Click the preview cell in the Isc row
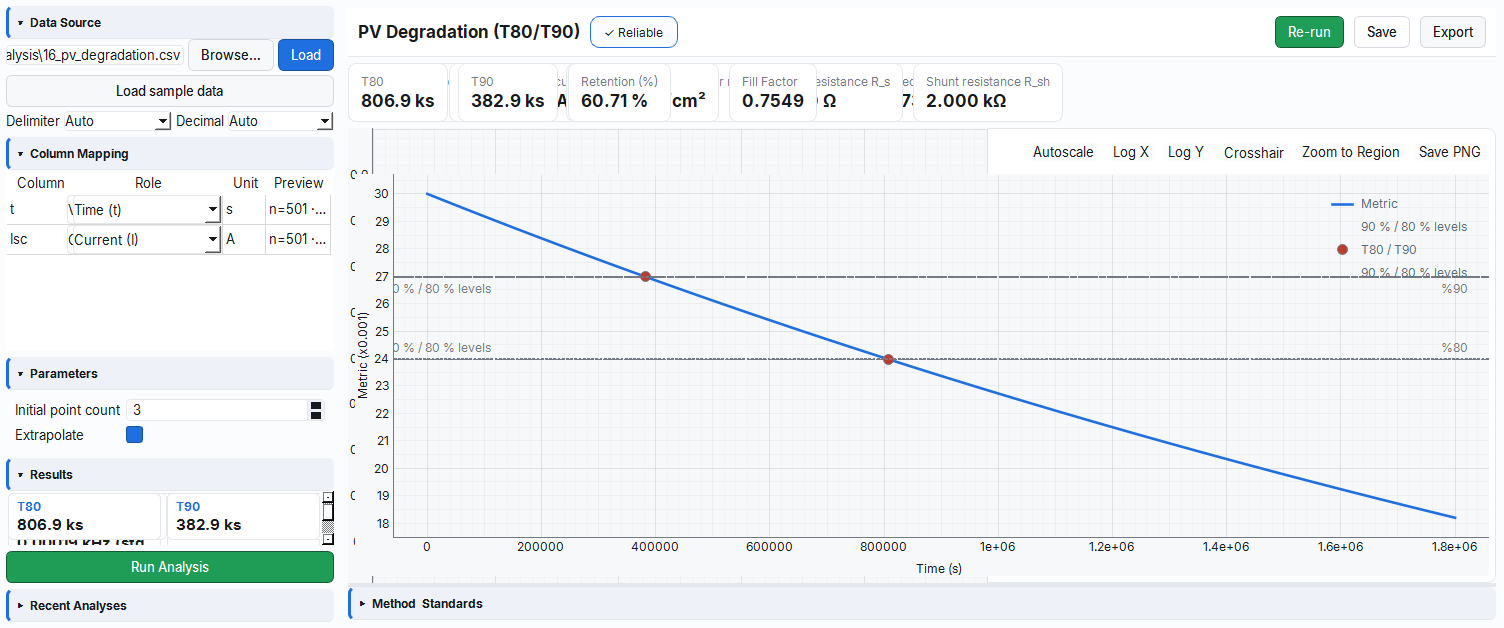Image resolution: width=1504 pixels, height=628 pixels. [298, 239]
